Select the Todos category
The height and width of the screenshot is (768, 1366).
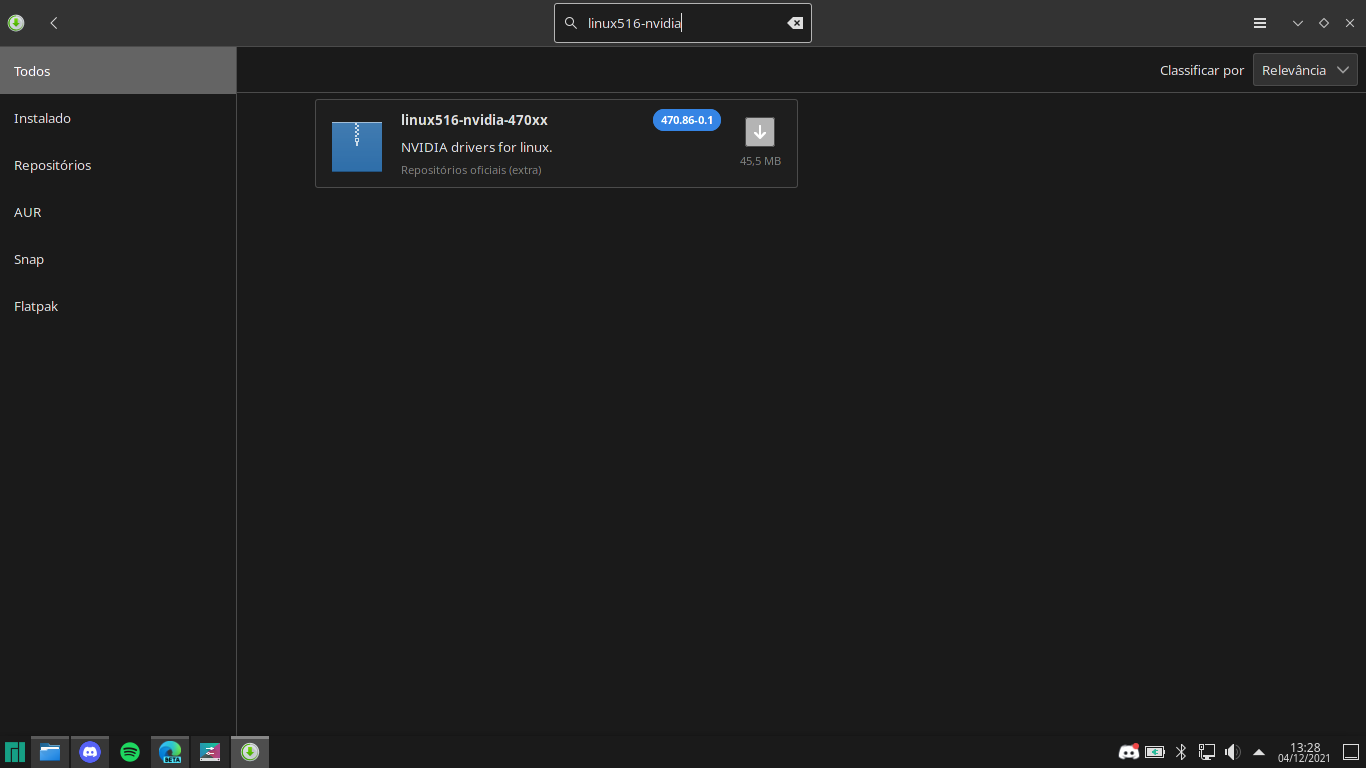coord(118,71)
